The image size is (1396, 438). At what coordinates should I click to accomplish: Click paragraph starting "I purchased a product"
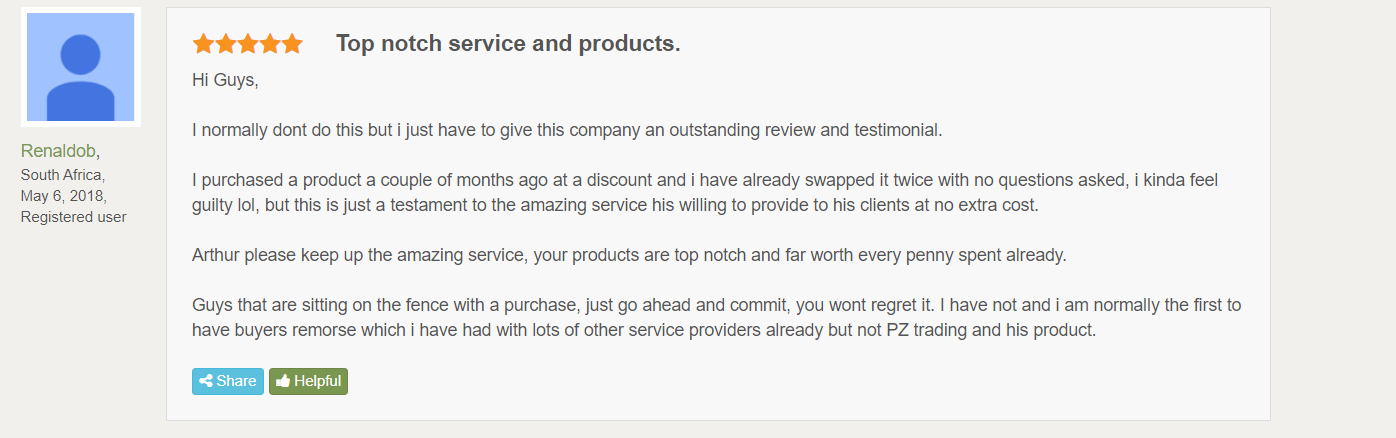[705, 193]
